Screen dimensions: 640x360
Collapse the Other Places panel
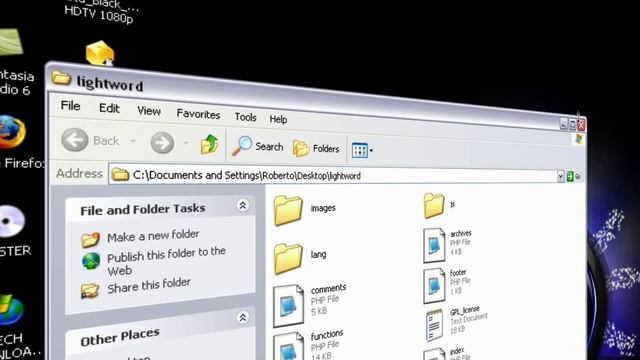[242, 318]
